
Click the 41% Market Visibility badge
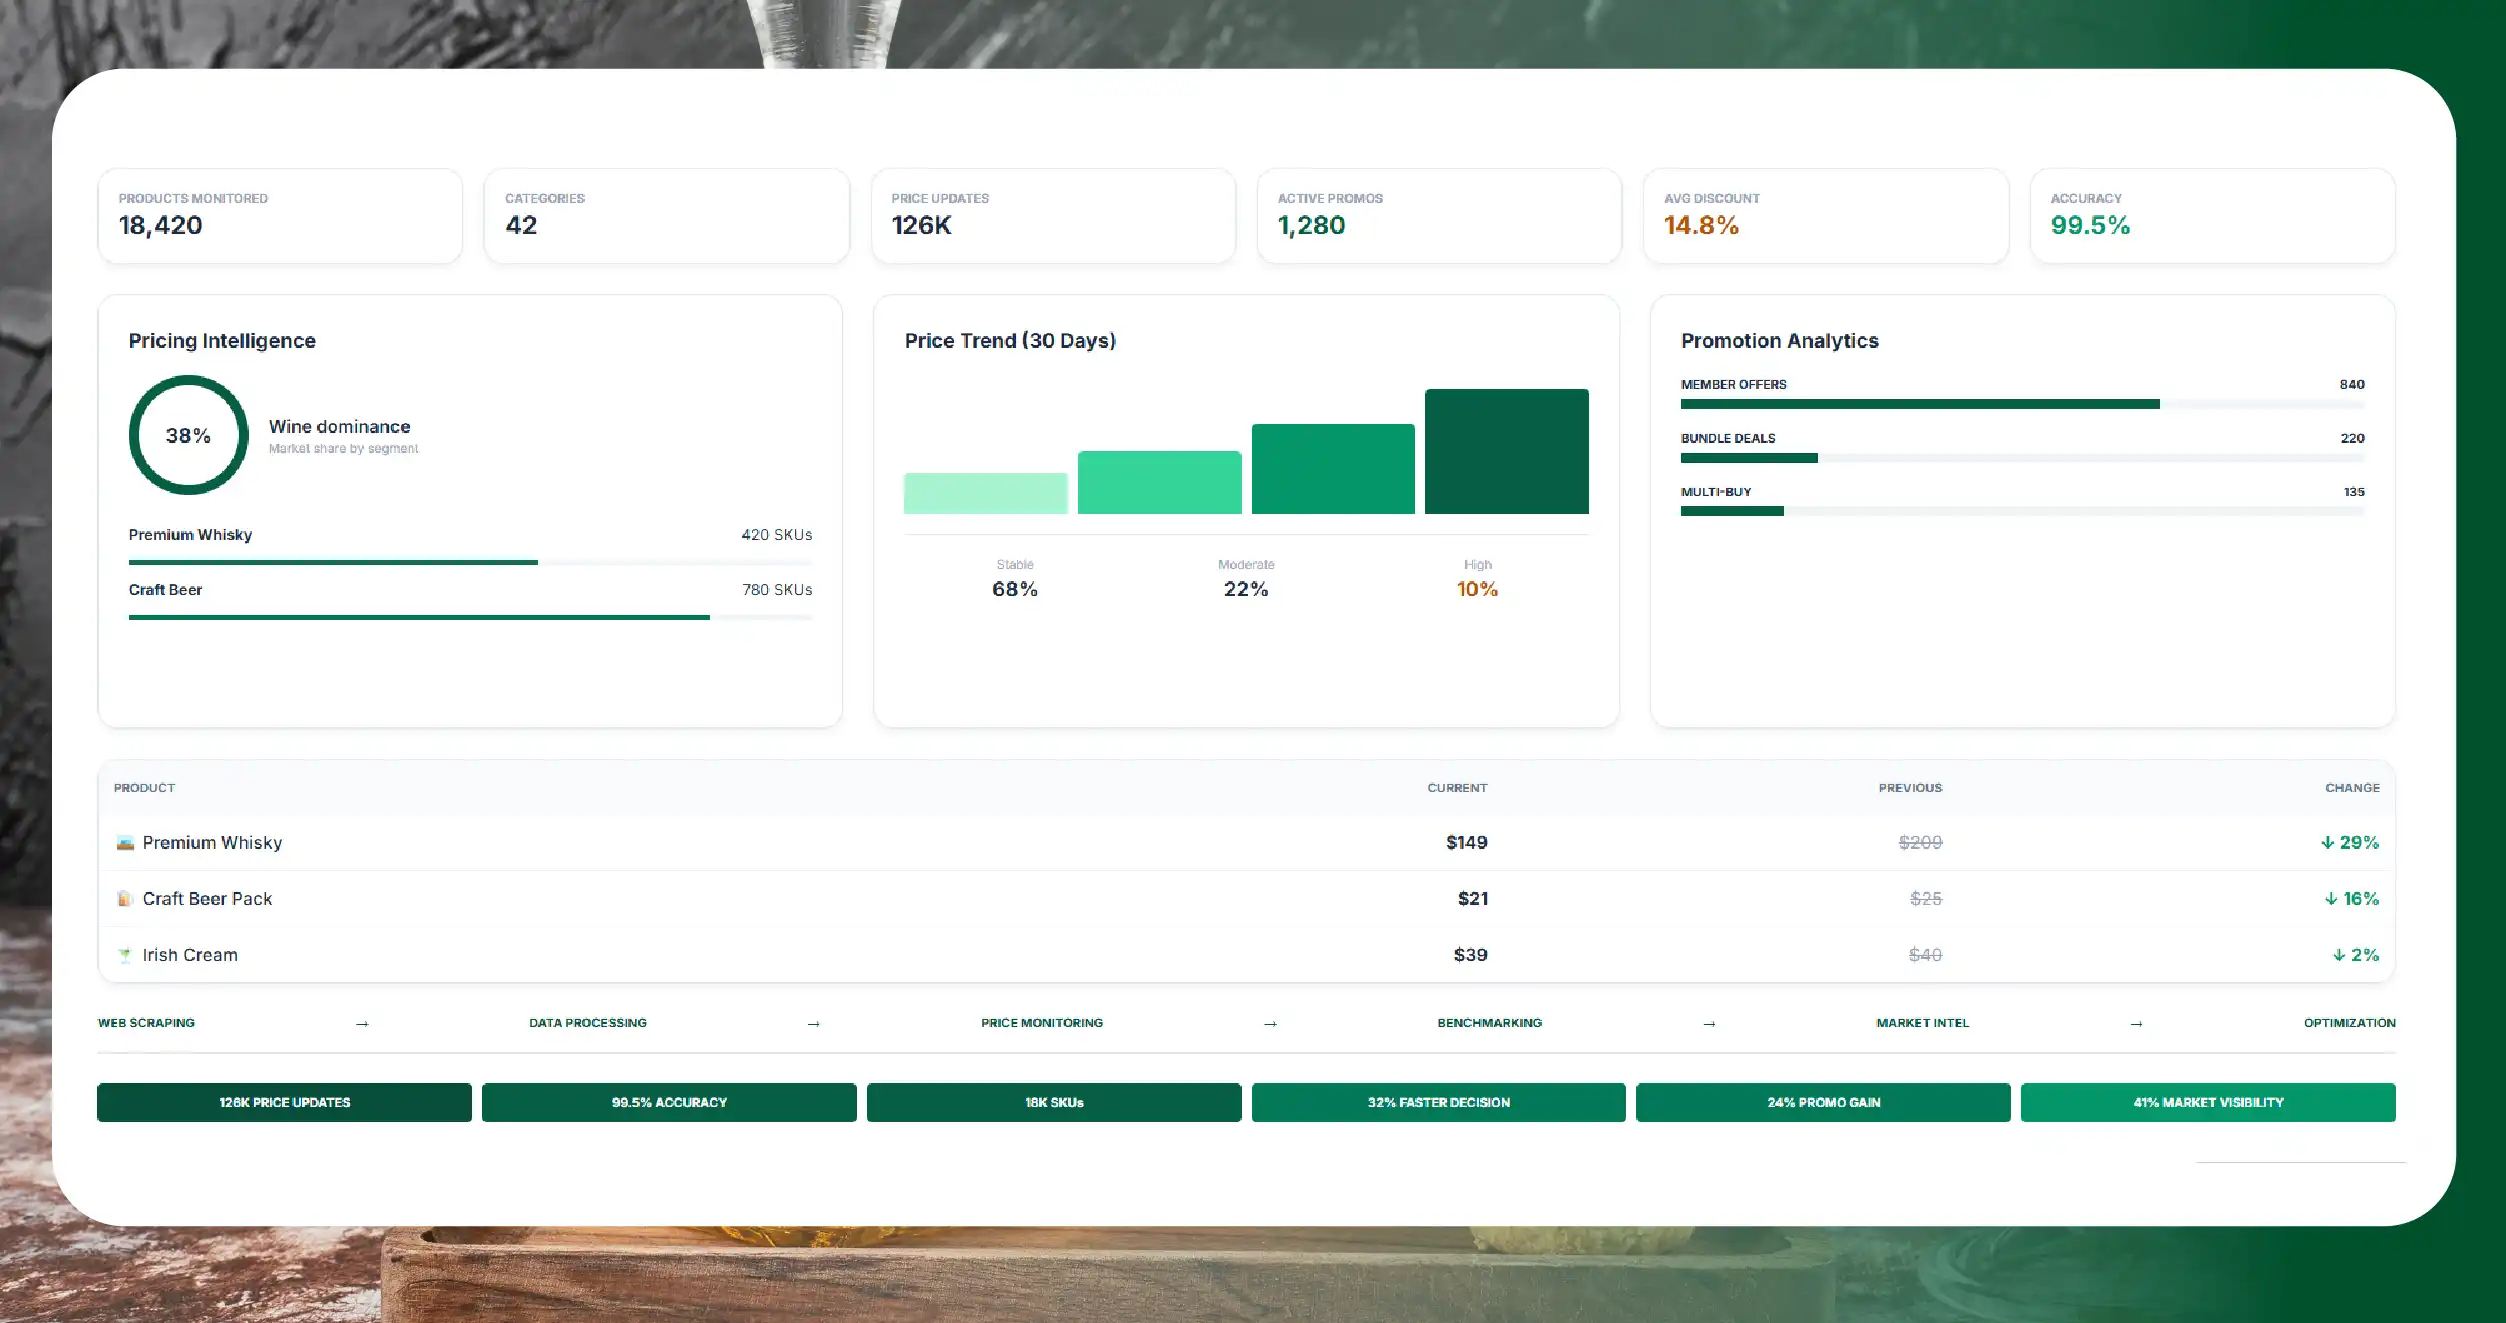[2208, 1102]
